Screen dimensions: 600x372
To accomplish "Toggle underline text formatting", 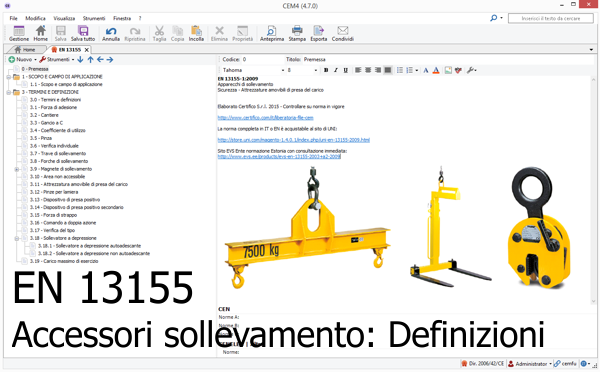I will click(x=346, y=70).
